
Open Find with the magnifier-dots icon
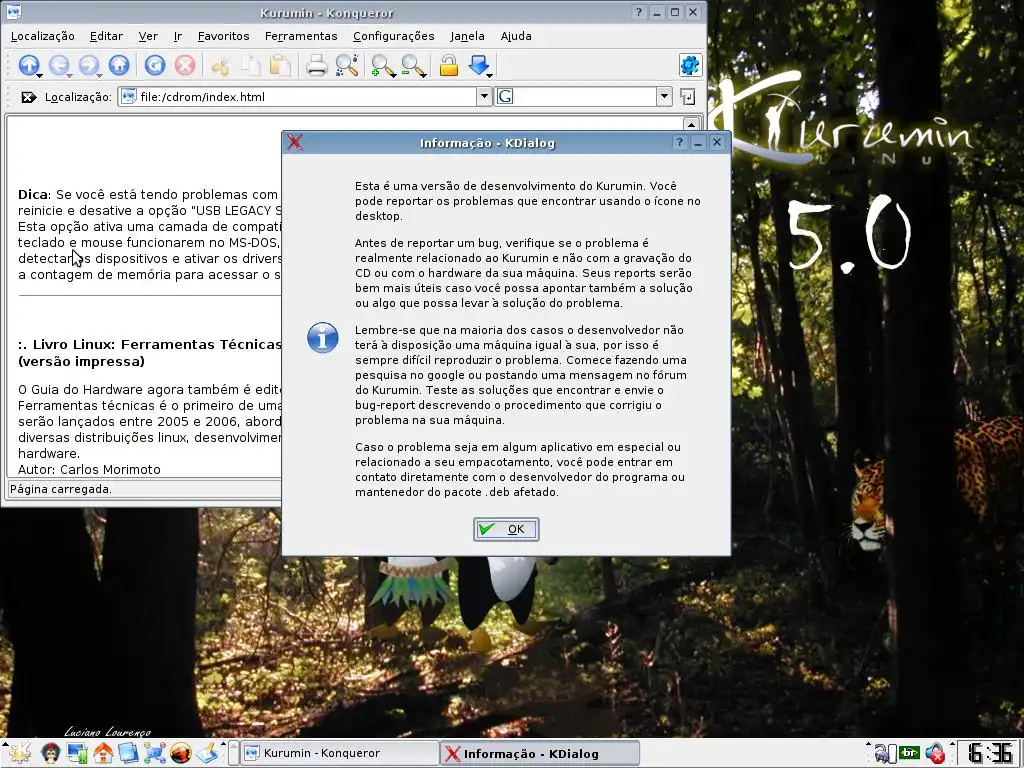pyautogui.click(x=347, y=65)
